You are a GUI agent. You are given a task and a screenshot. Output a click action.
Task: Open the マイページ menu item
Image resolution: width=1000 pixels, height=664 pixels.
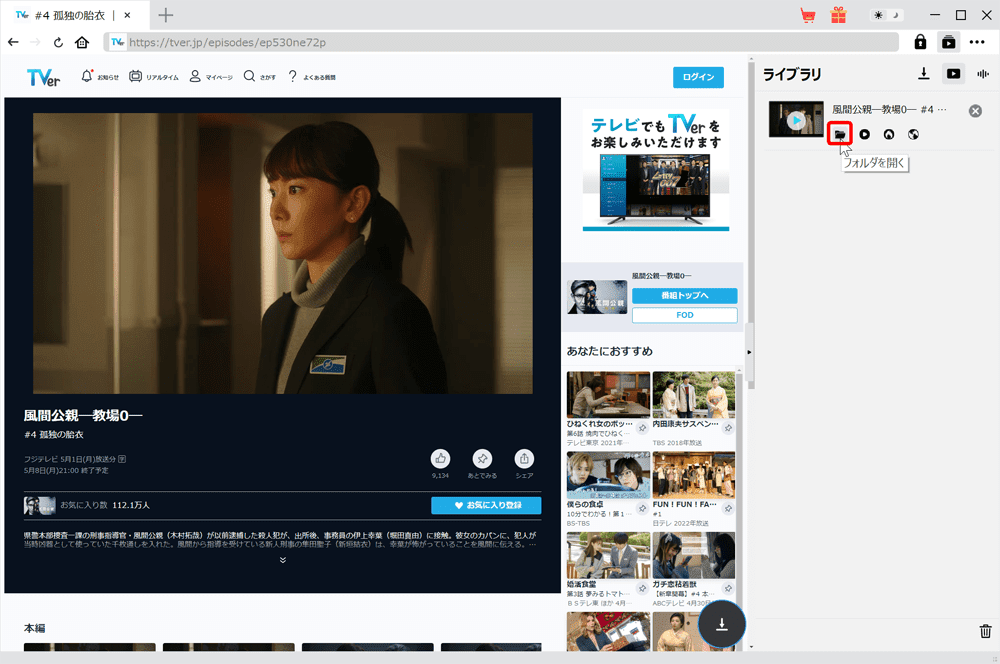tap(211, 77)
